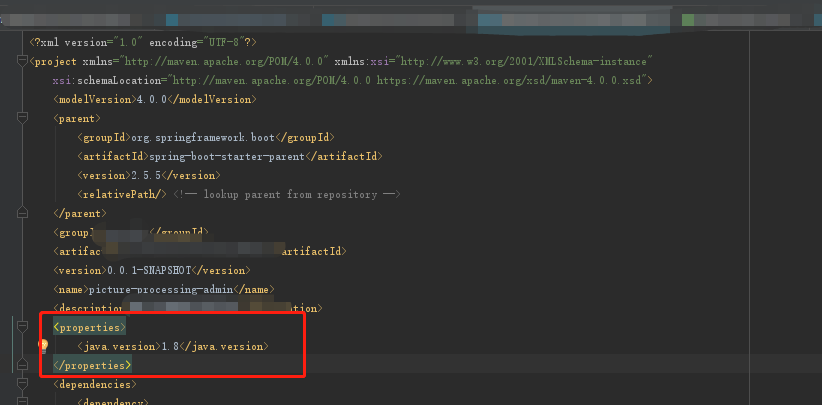Click the modelVersion 4.0.0 line
This screenshot has width=822, height=405.
point(155,99)
